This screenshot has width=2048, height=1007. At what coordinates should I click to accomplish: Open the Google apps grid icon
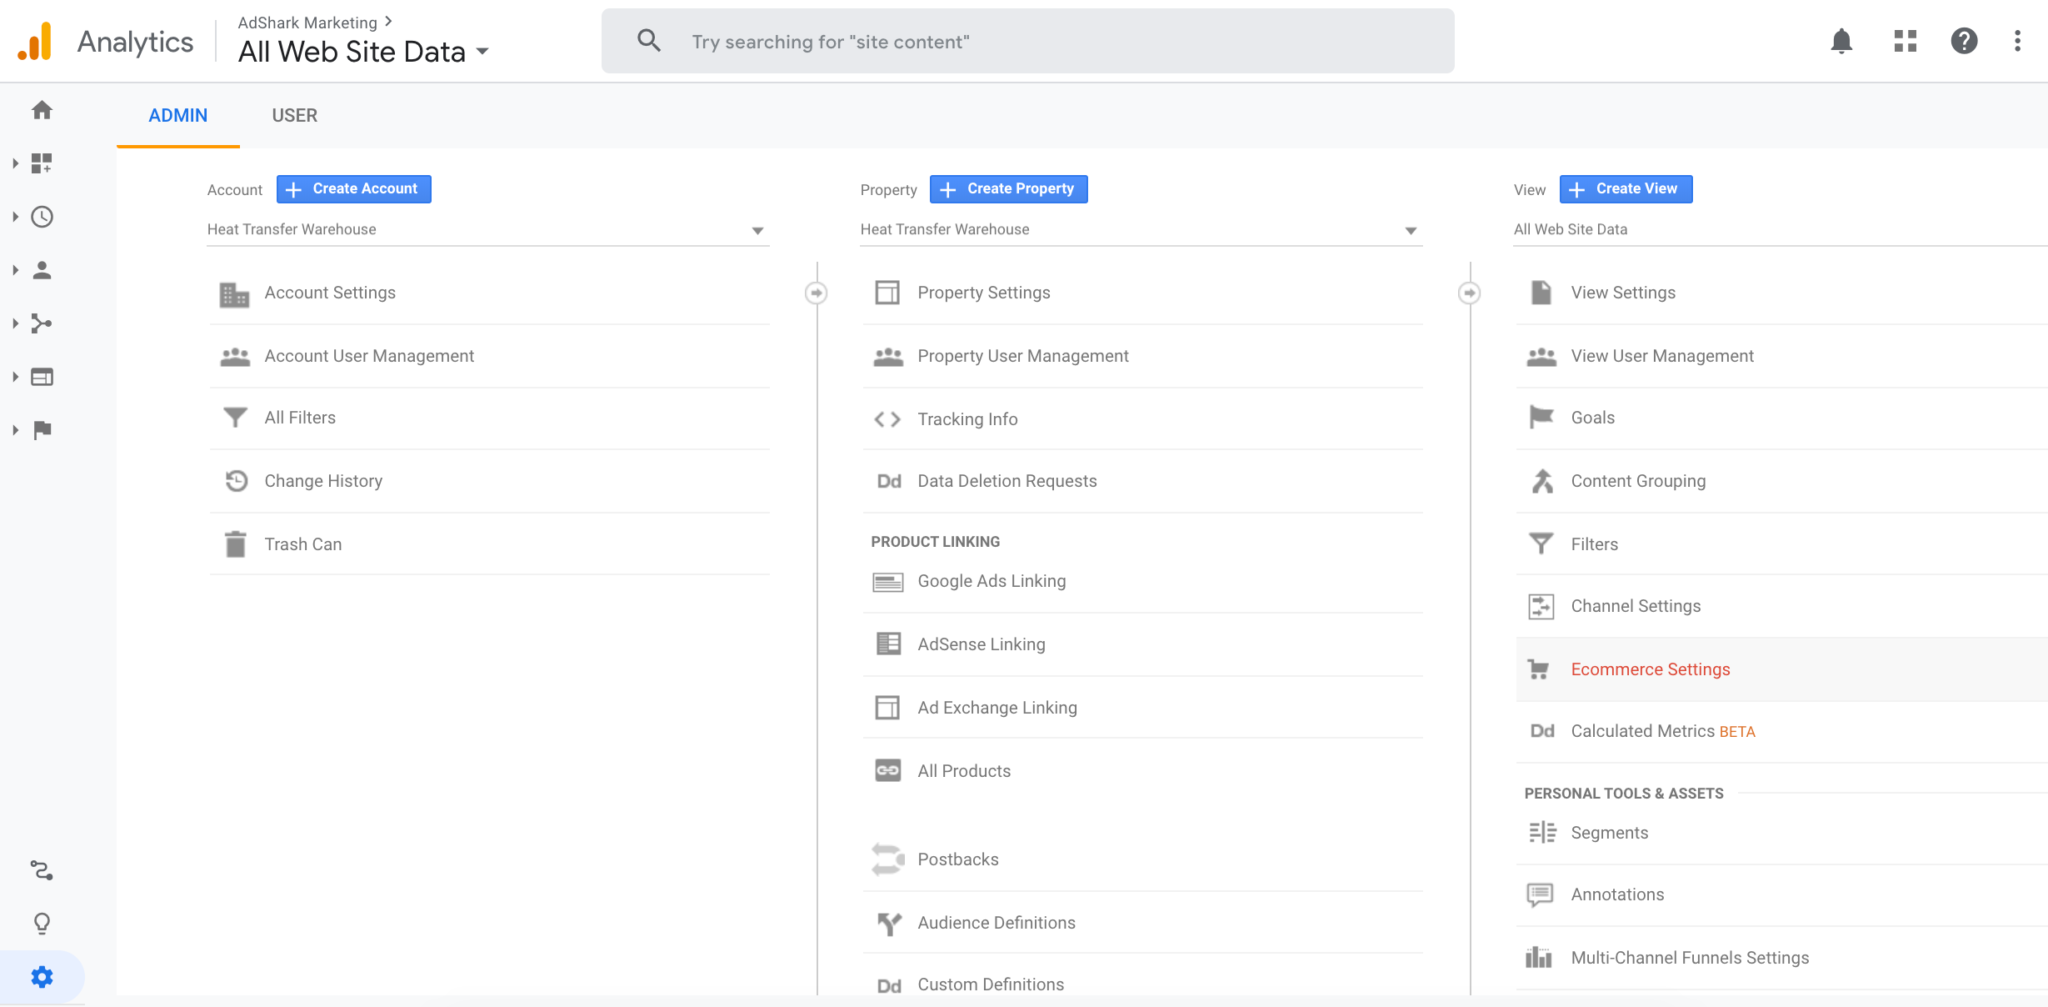[x=1905, y=41]
